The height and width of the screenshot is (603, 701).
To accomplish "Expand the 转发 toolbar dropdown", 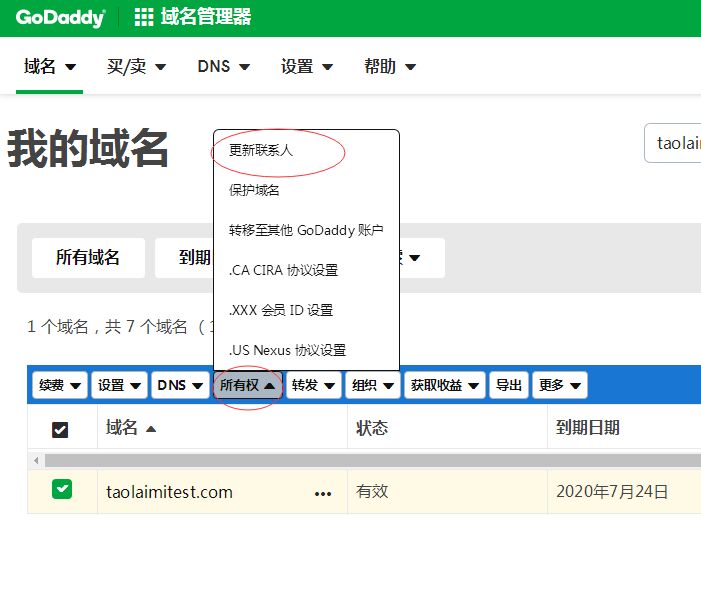I will (313, 385).
